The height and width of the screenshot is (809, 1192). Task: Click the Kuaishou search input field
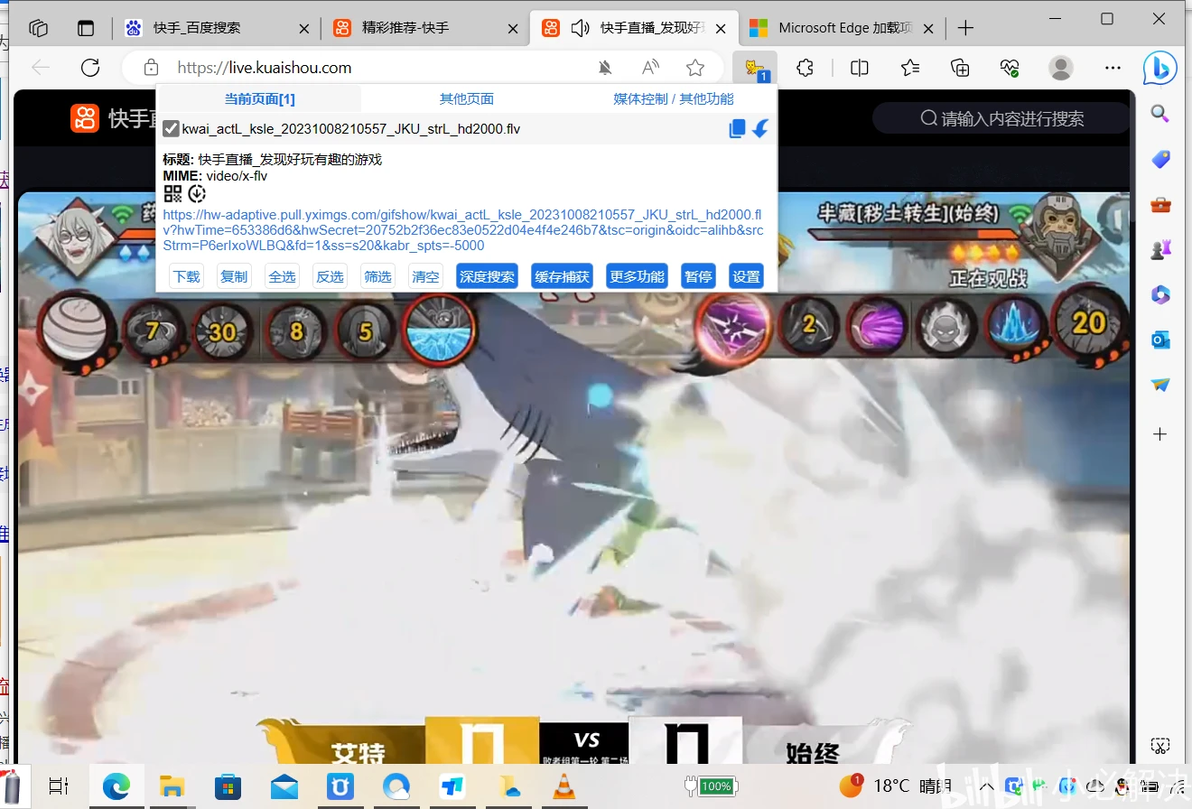(1002, 119)
